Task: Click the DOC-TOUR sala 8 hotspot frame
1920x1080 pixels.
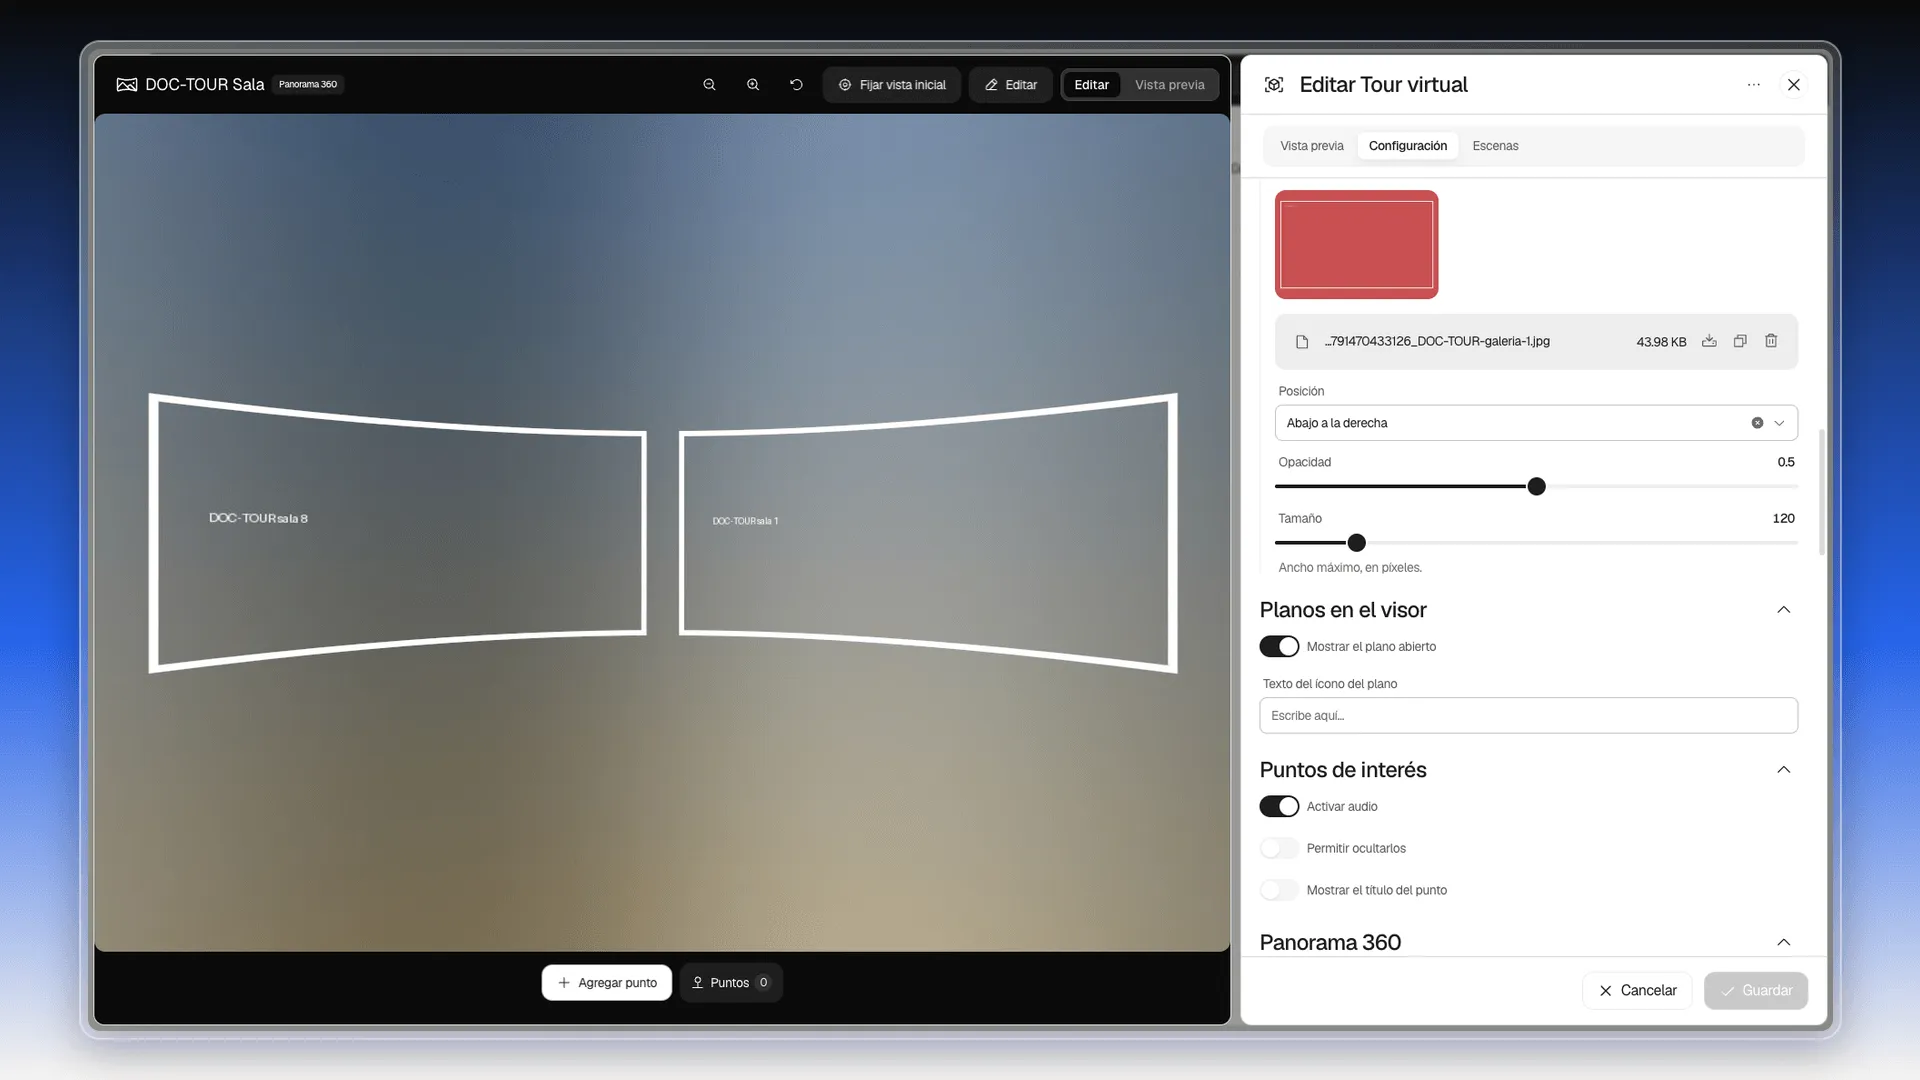Action: [x=398, y=533]
